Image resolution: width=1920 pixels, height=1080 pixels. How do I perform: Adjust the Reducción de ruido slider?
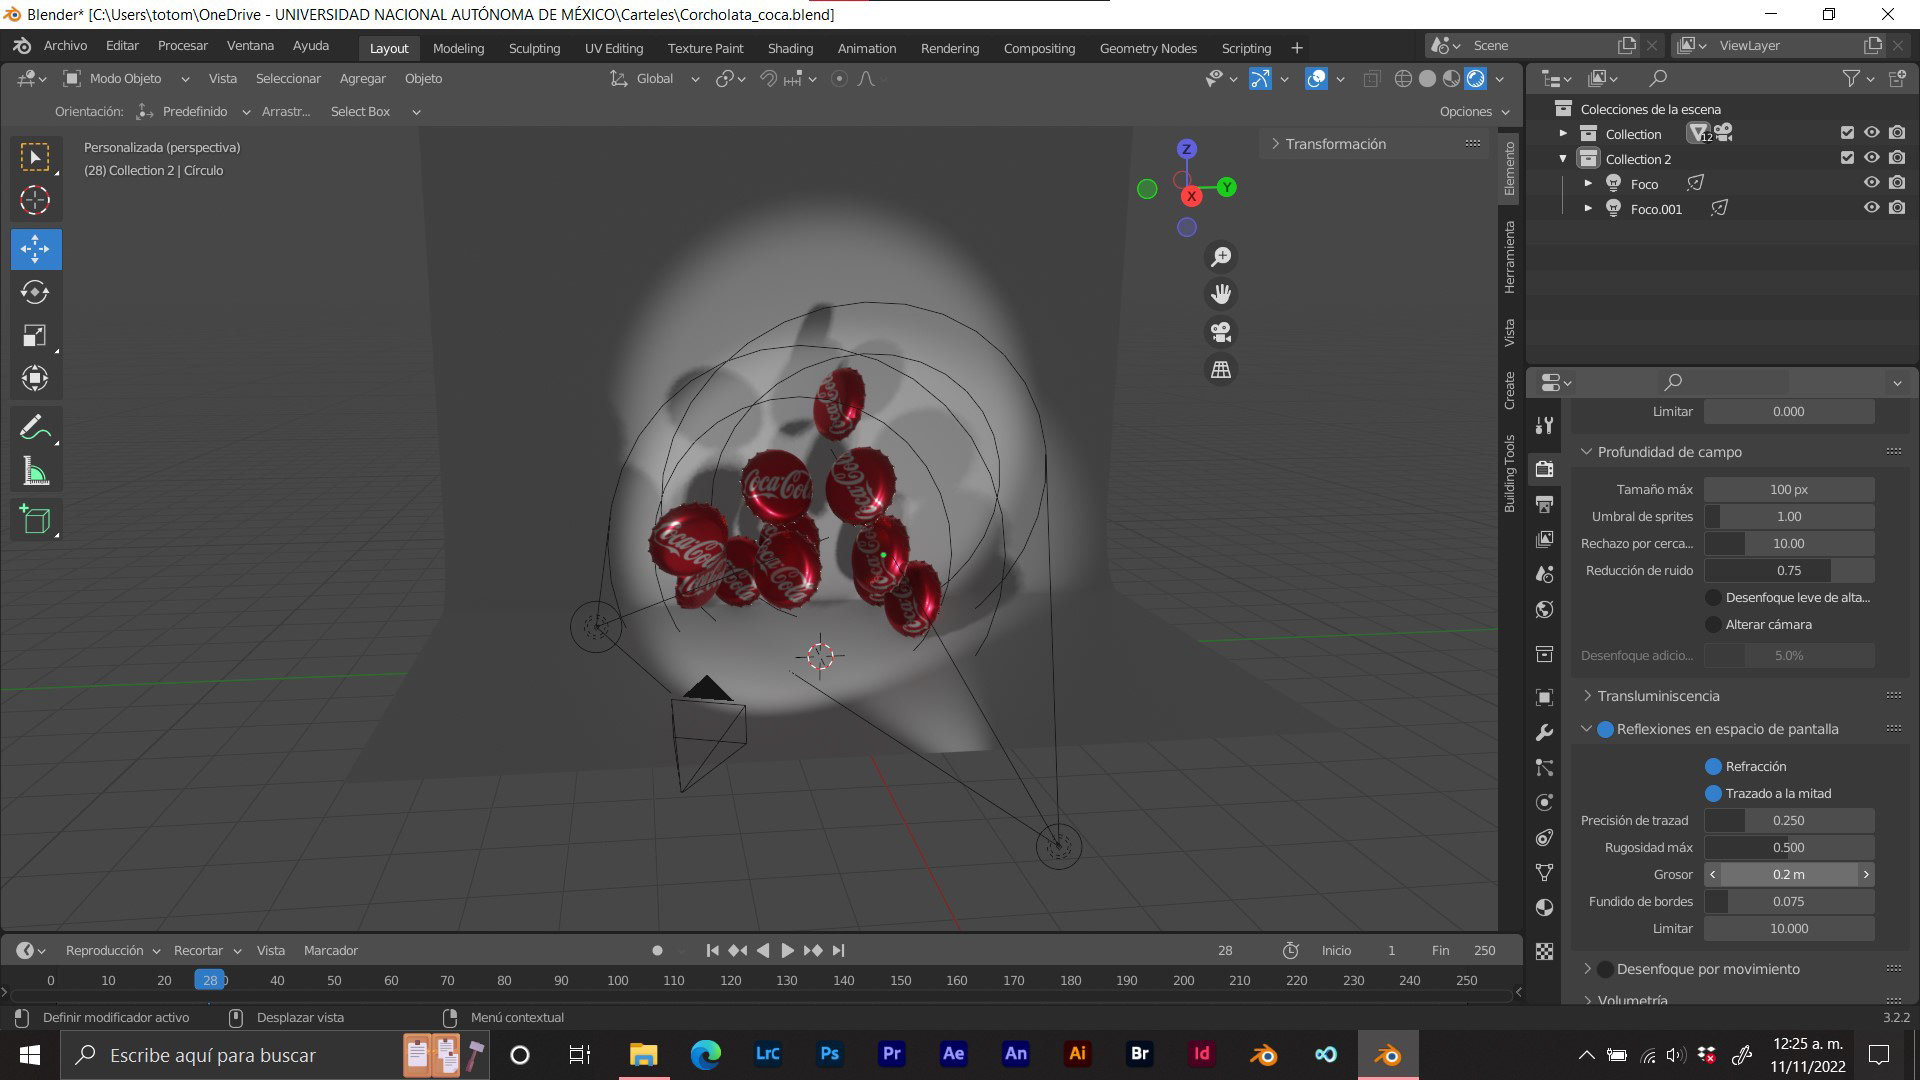[x=1788, y=570]
